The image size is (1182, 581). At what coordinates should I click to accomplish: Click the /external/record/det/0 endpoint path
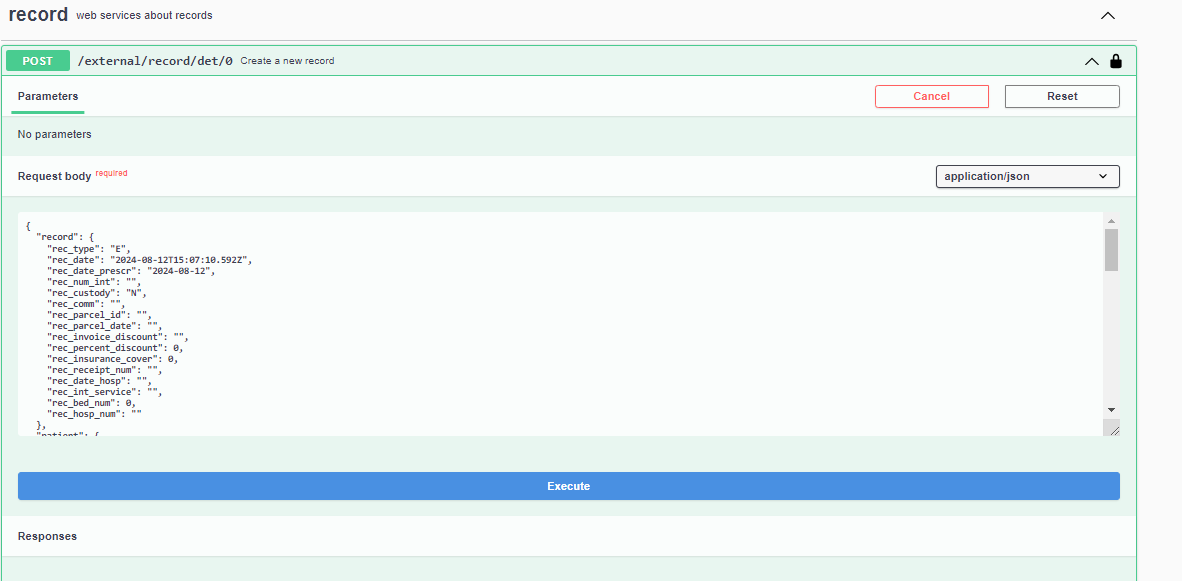[x=155, y=61]
